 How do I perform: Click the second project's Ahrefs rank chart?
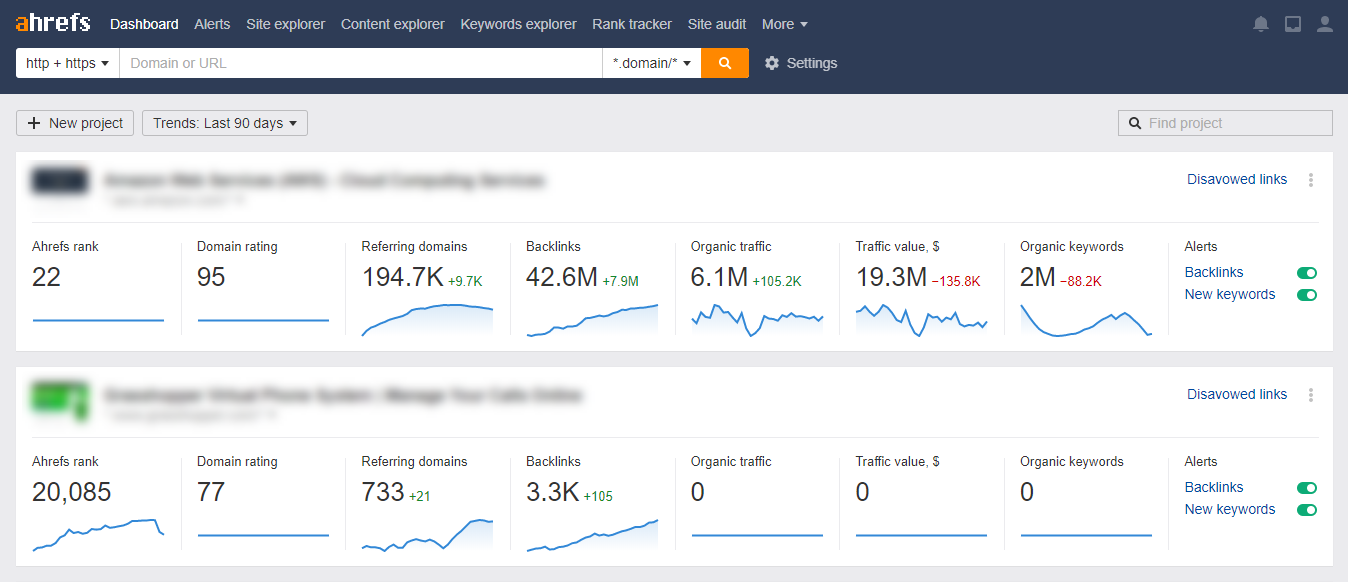tap(98, 535)
